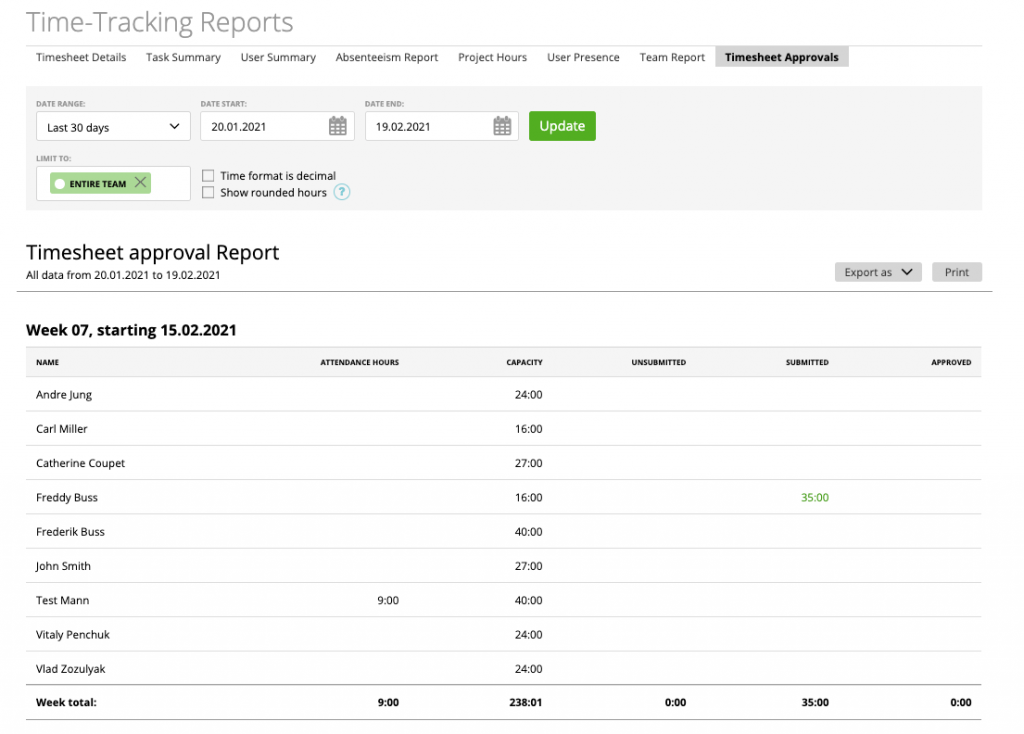Switch to the Project Hours tab
The image size is (1024, 734).
[492, 57]
